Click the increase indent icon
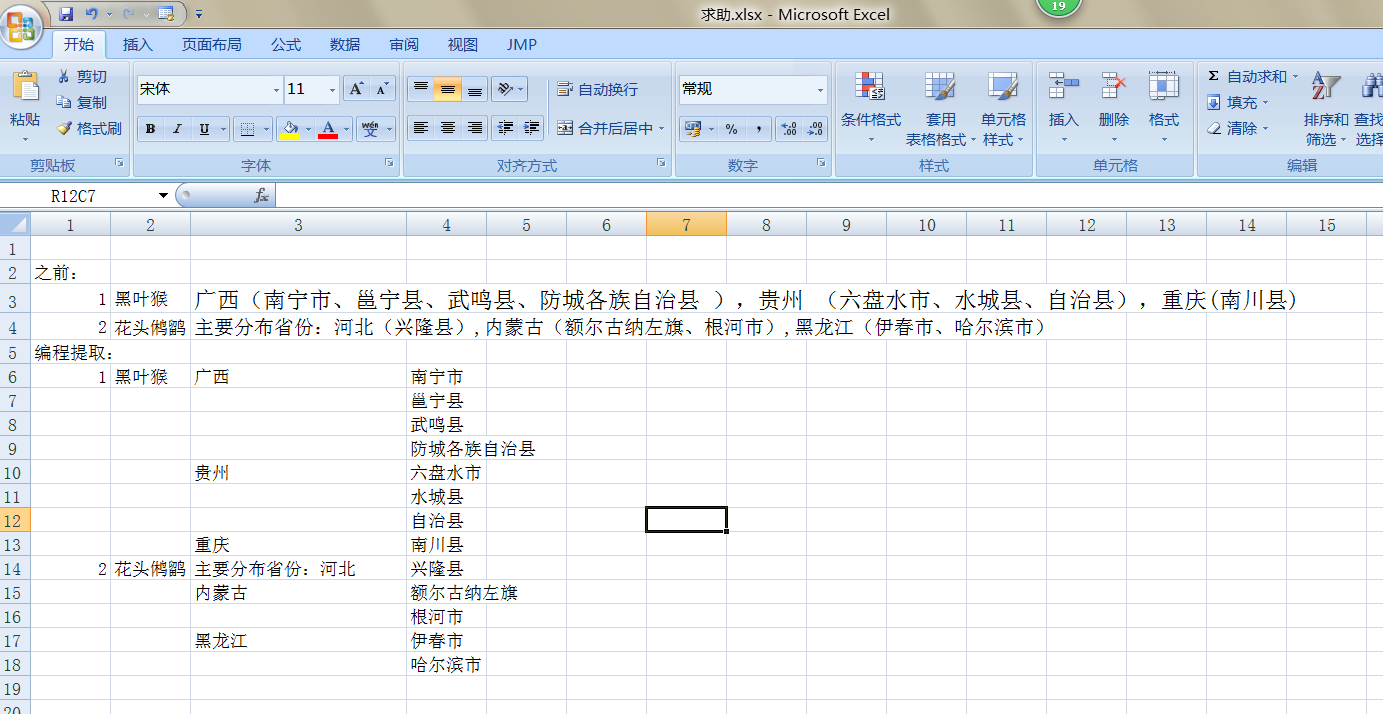Image resolution: width=1383 pixels, height=714 pixels. [x=532, y=128]
